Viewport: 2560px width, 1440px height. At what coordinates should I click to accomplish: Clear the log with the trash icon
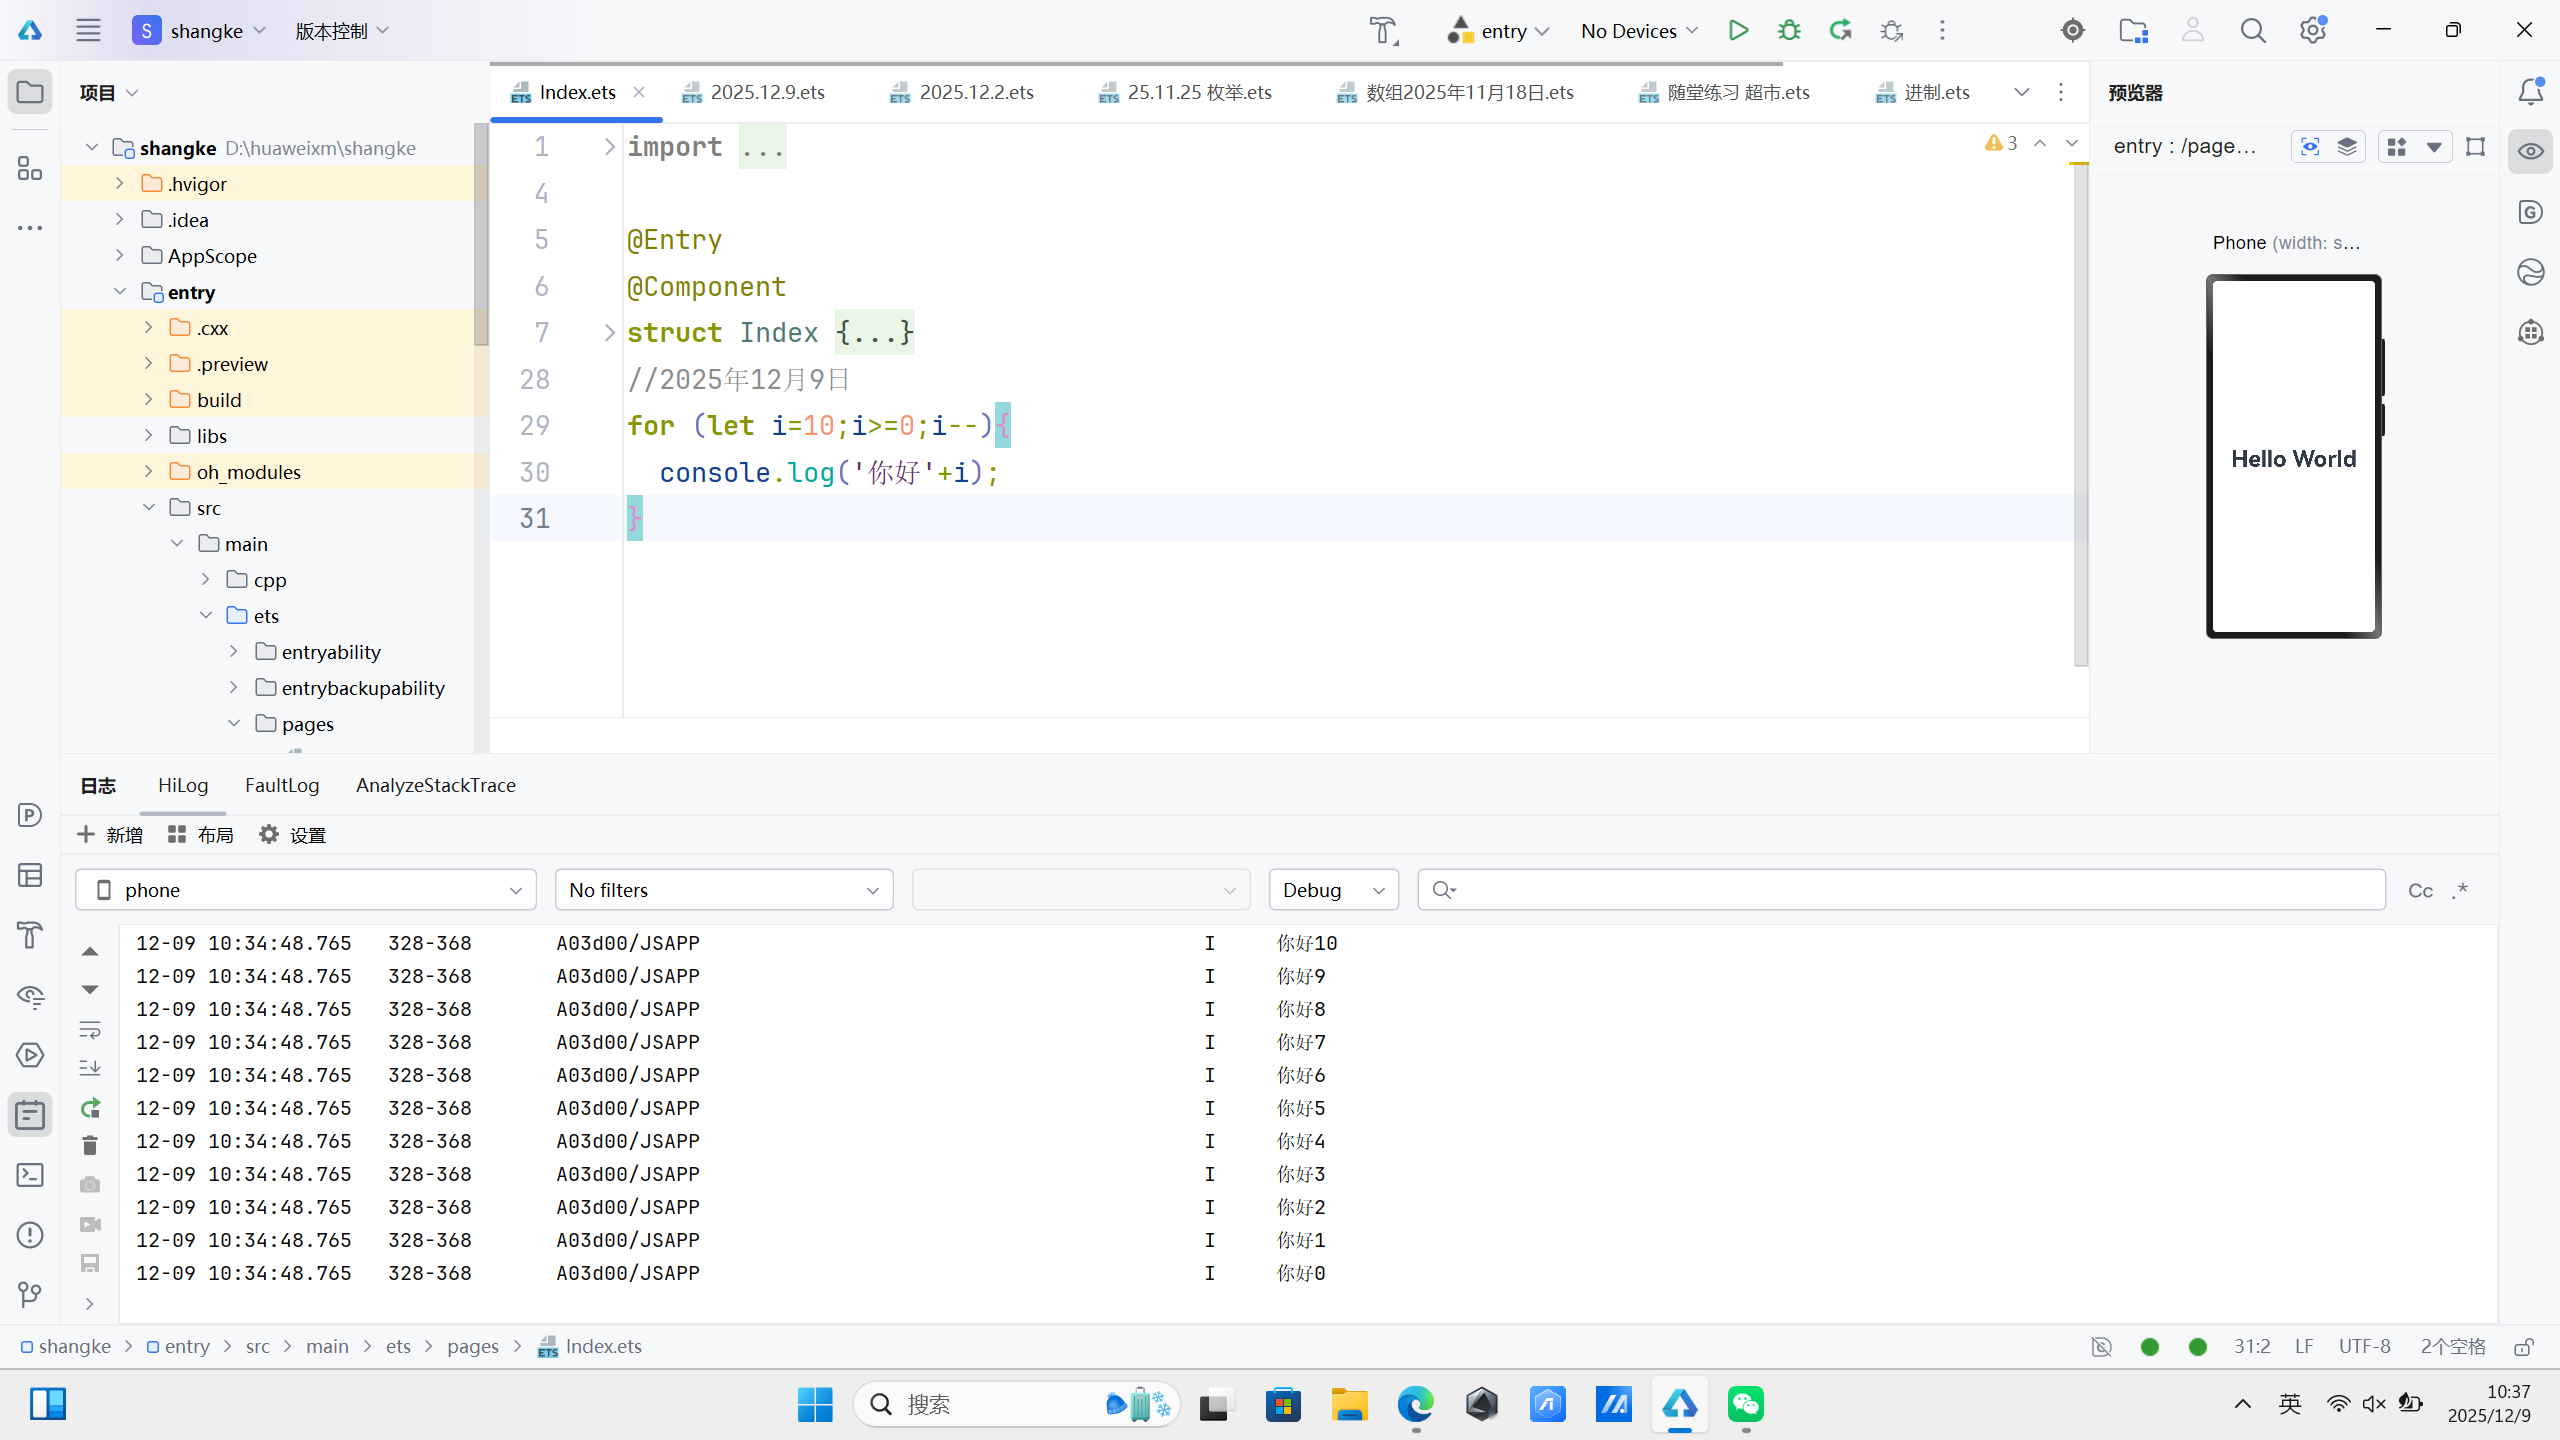(x=90, y=1145)
